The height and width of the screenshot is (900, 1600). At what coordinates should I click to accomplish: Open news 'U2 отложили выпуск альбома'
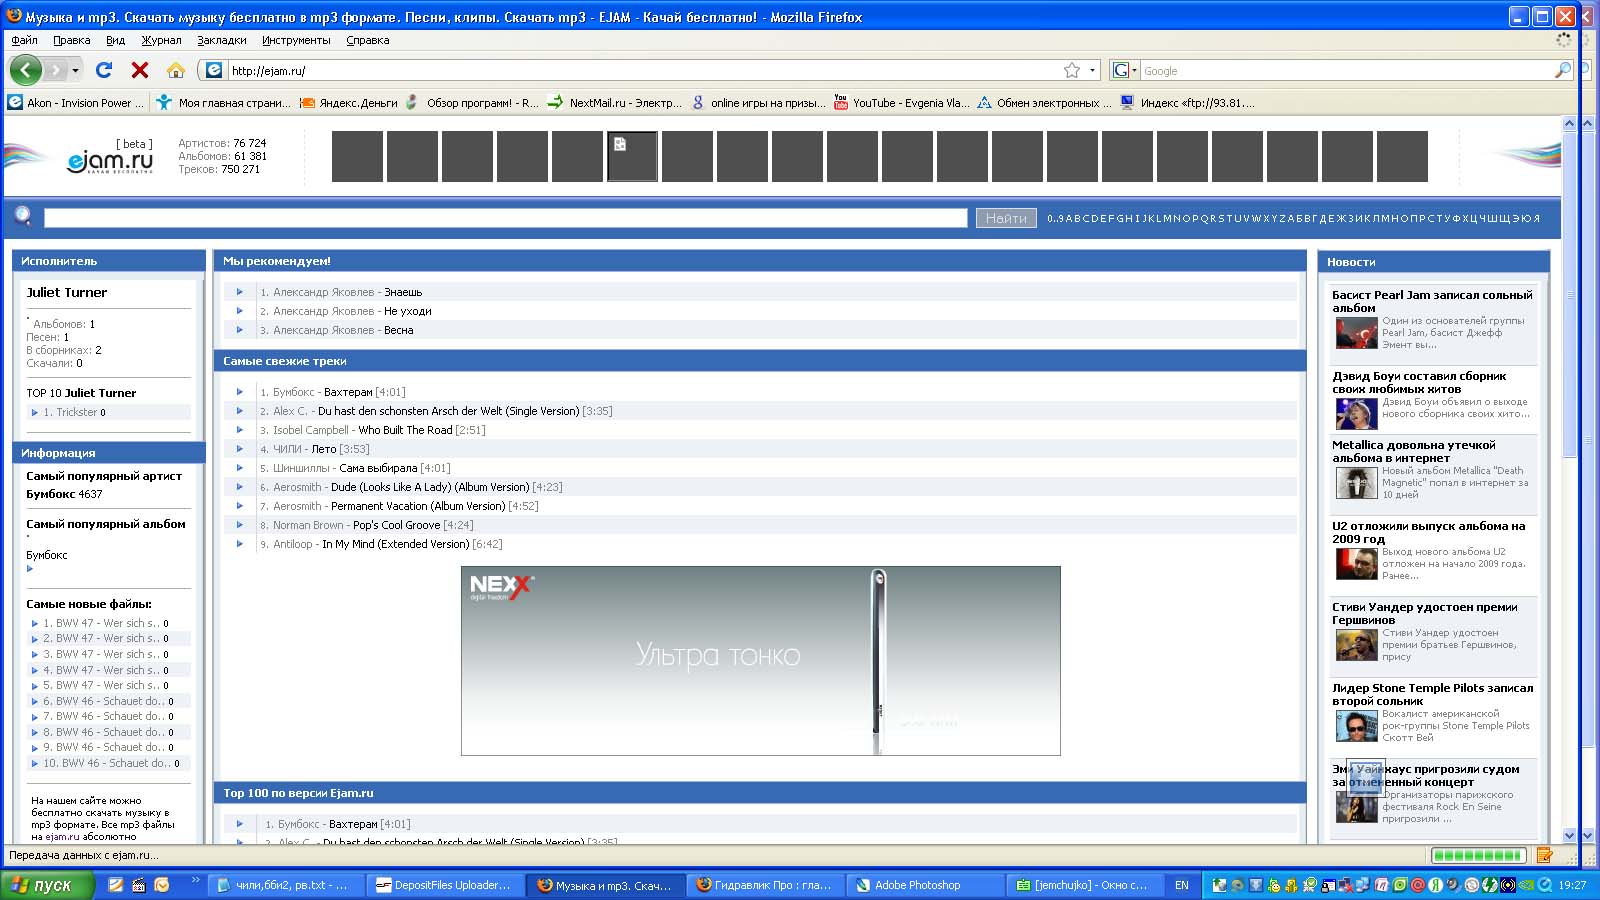coord(1429,532)
